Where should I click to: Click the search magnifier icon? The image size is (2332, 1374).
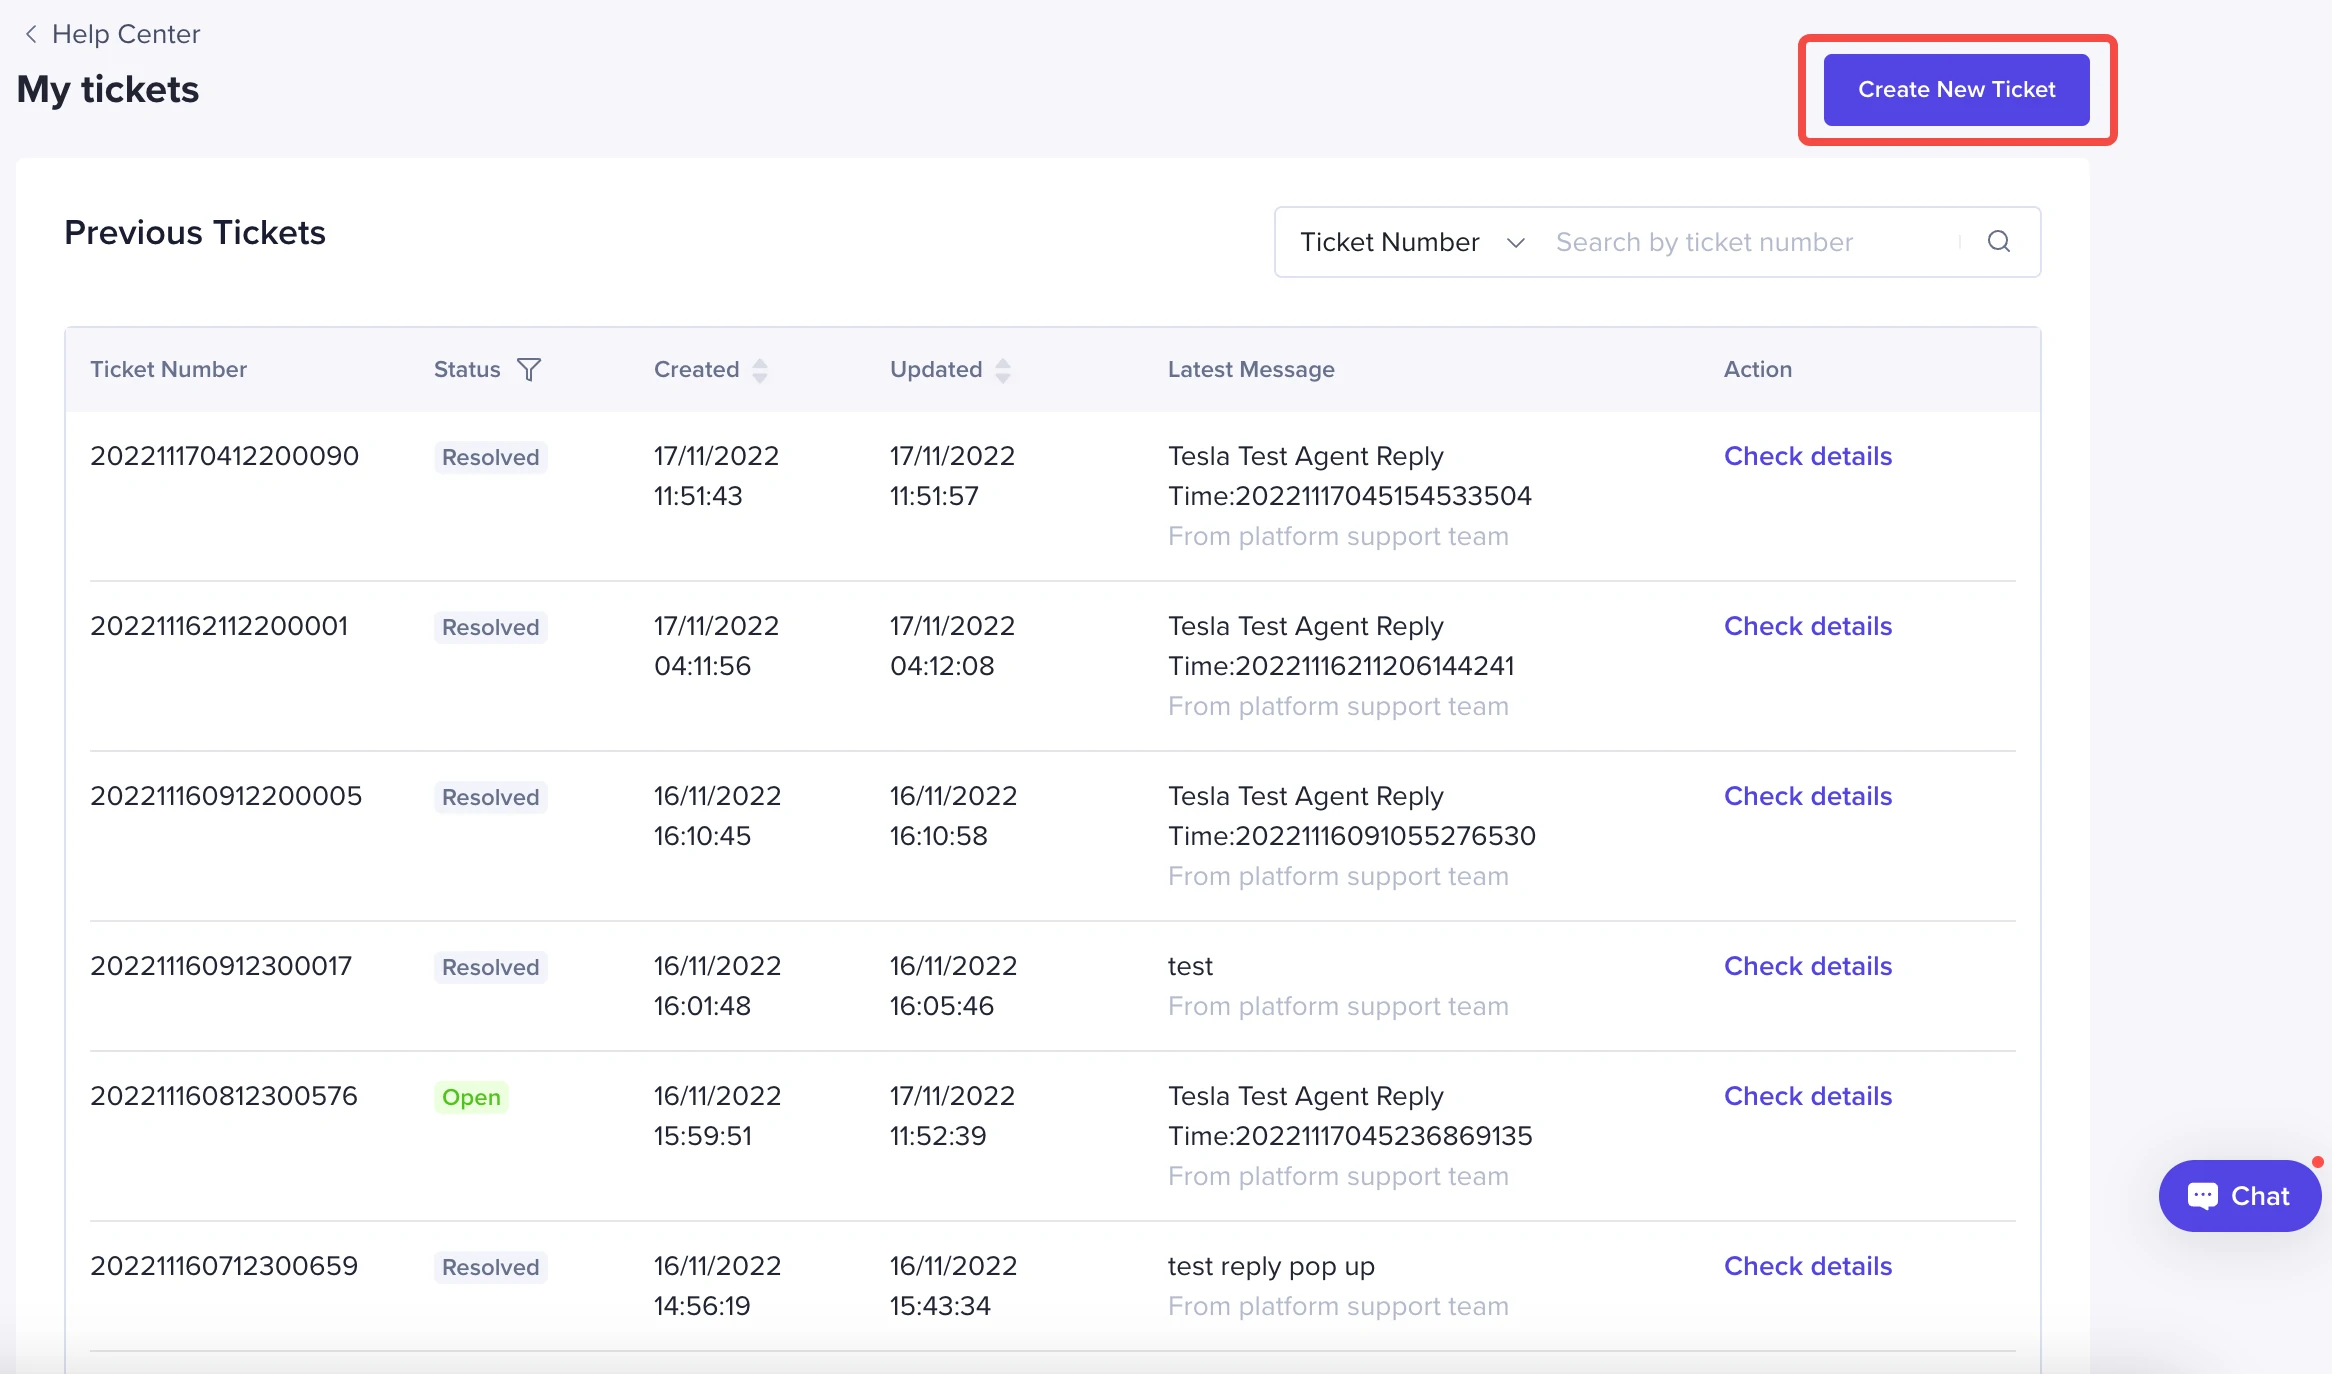tap(1998, 242)
